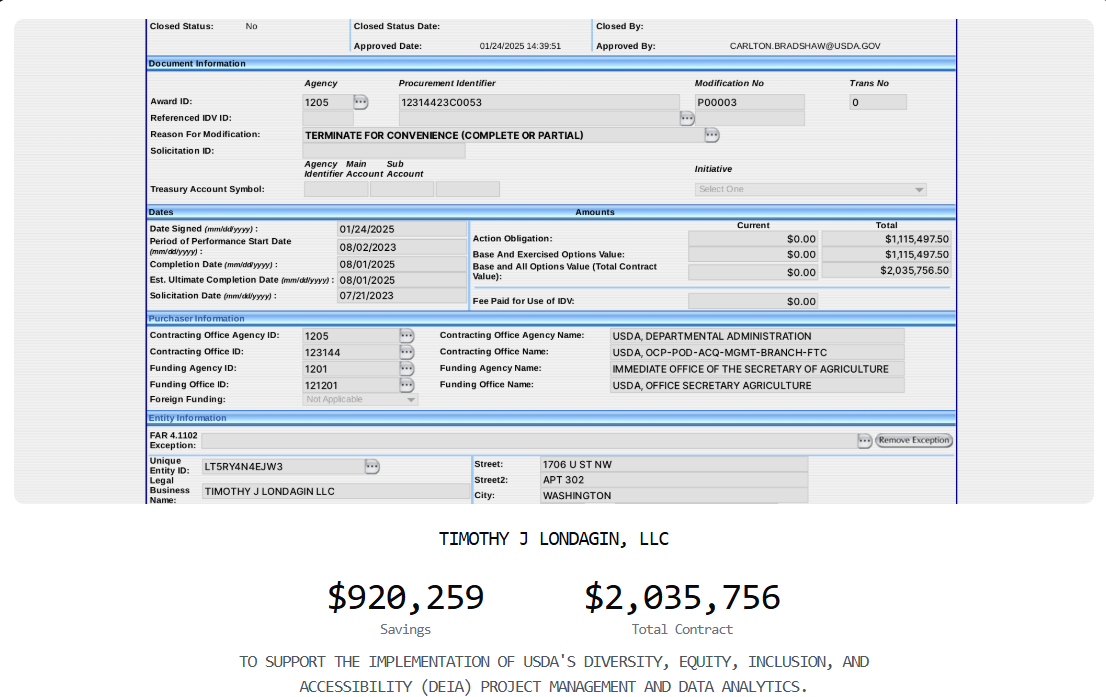
Task: Click the Street2 apartment address field
Action: point(670,479)
